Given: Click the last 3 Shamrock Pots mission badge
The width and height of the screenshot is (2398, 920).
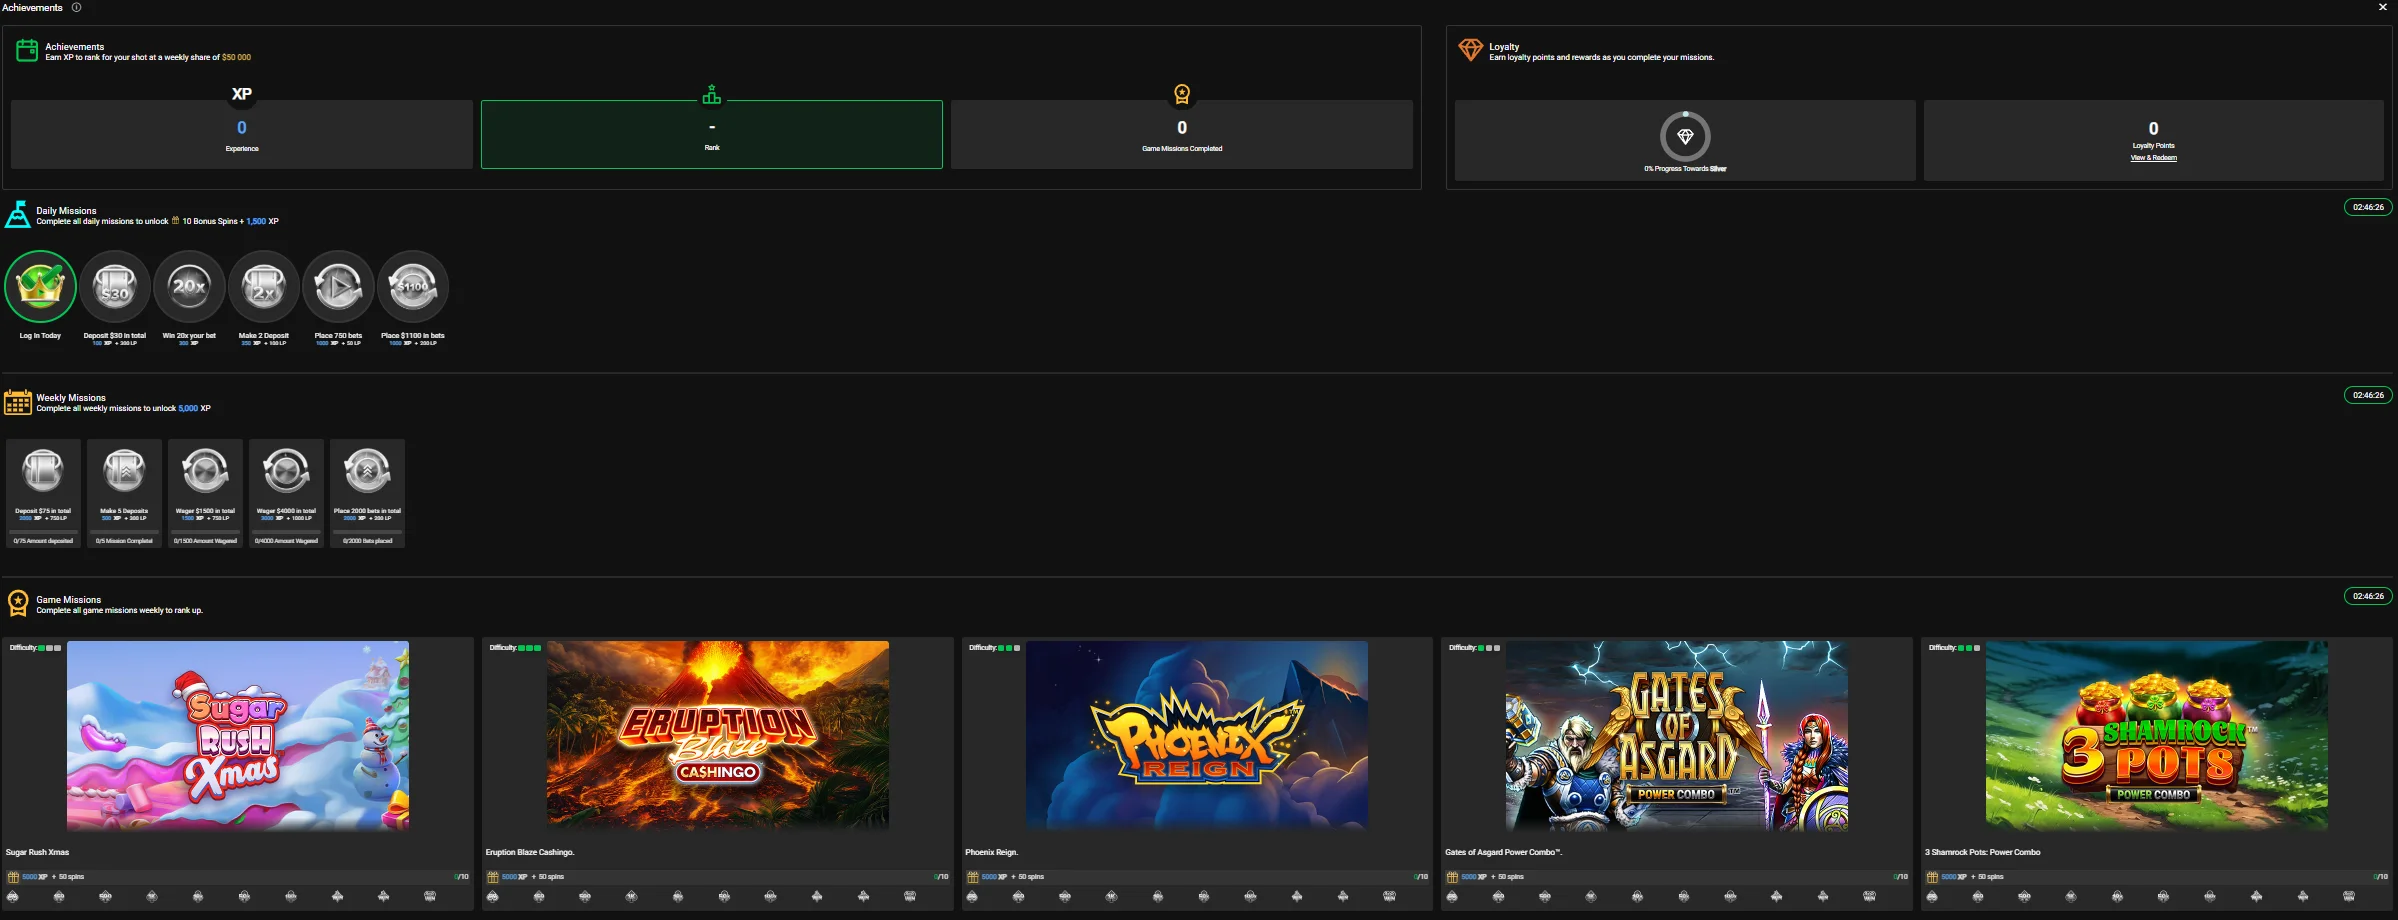Looking at the screenshot, I should pos(2349,896).
